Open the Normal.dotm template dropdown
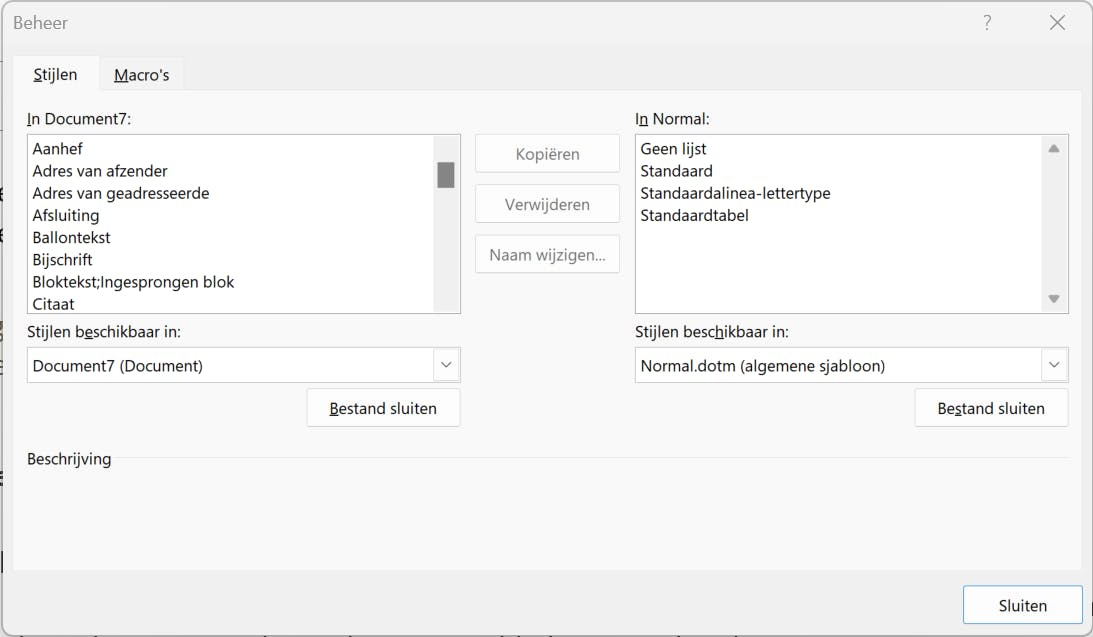 point(1054,366)
